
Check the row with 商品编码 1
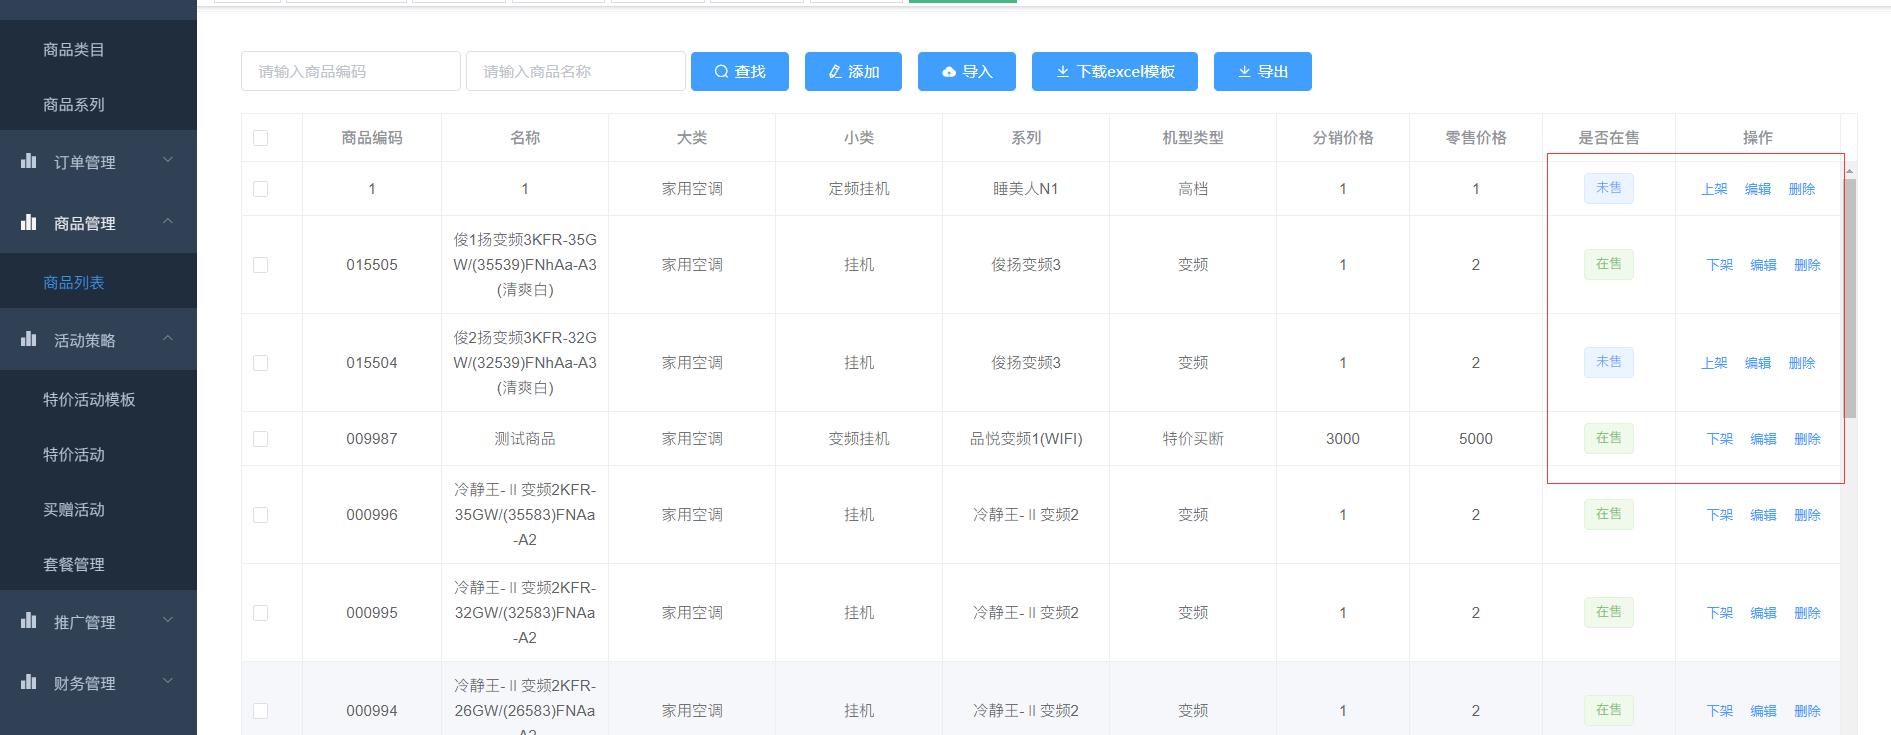pyautogui.click(x=261, y=189)
